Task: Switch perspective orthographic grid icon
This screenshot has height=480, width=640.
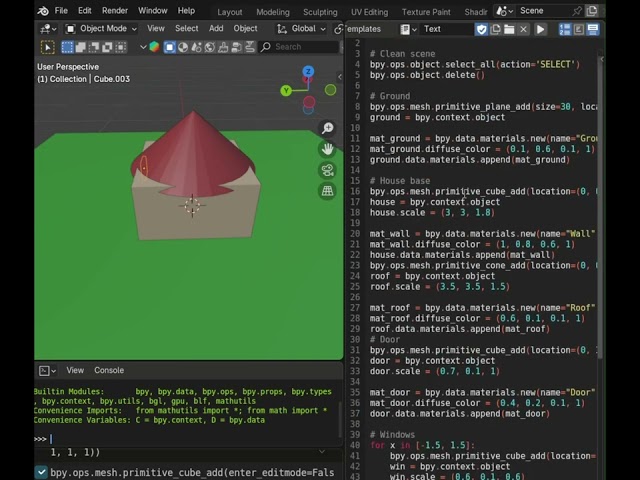Action: tap(327, 191)
